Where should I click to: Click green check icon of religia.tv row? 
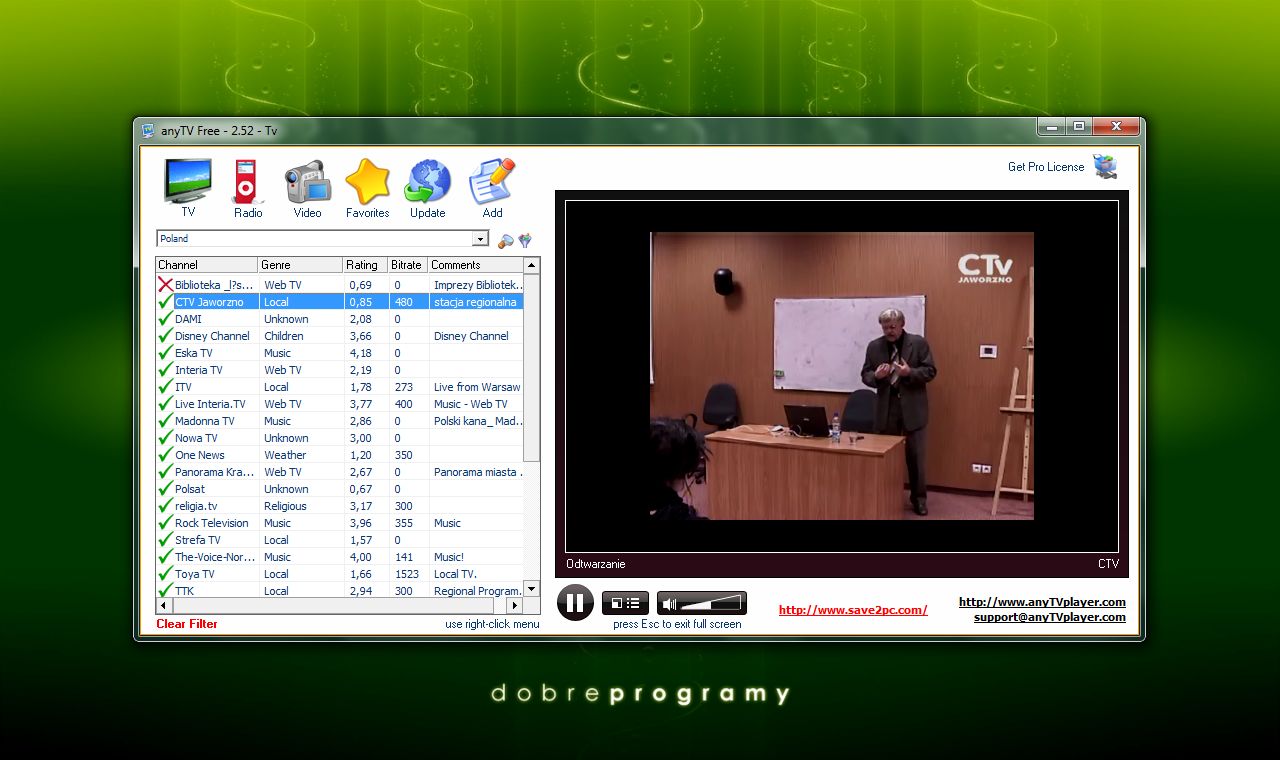point(165,506)
